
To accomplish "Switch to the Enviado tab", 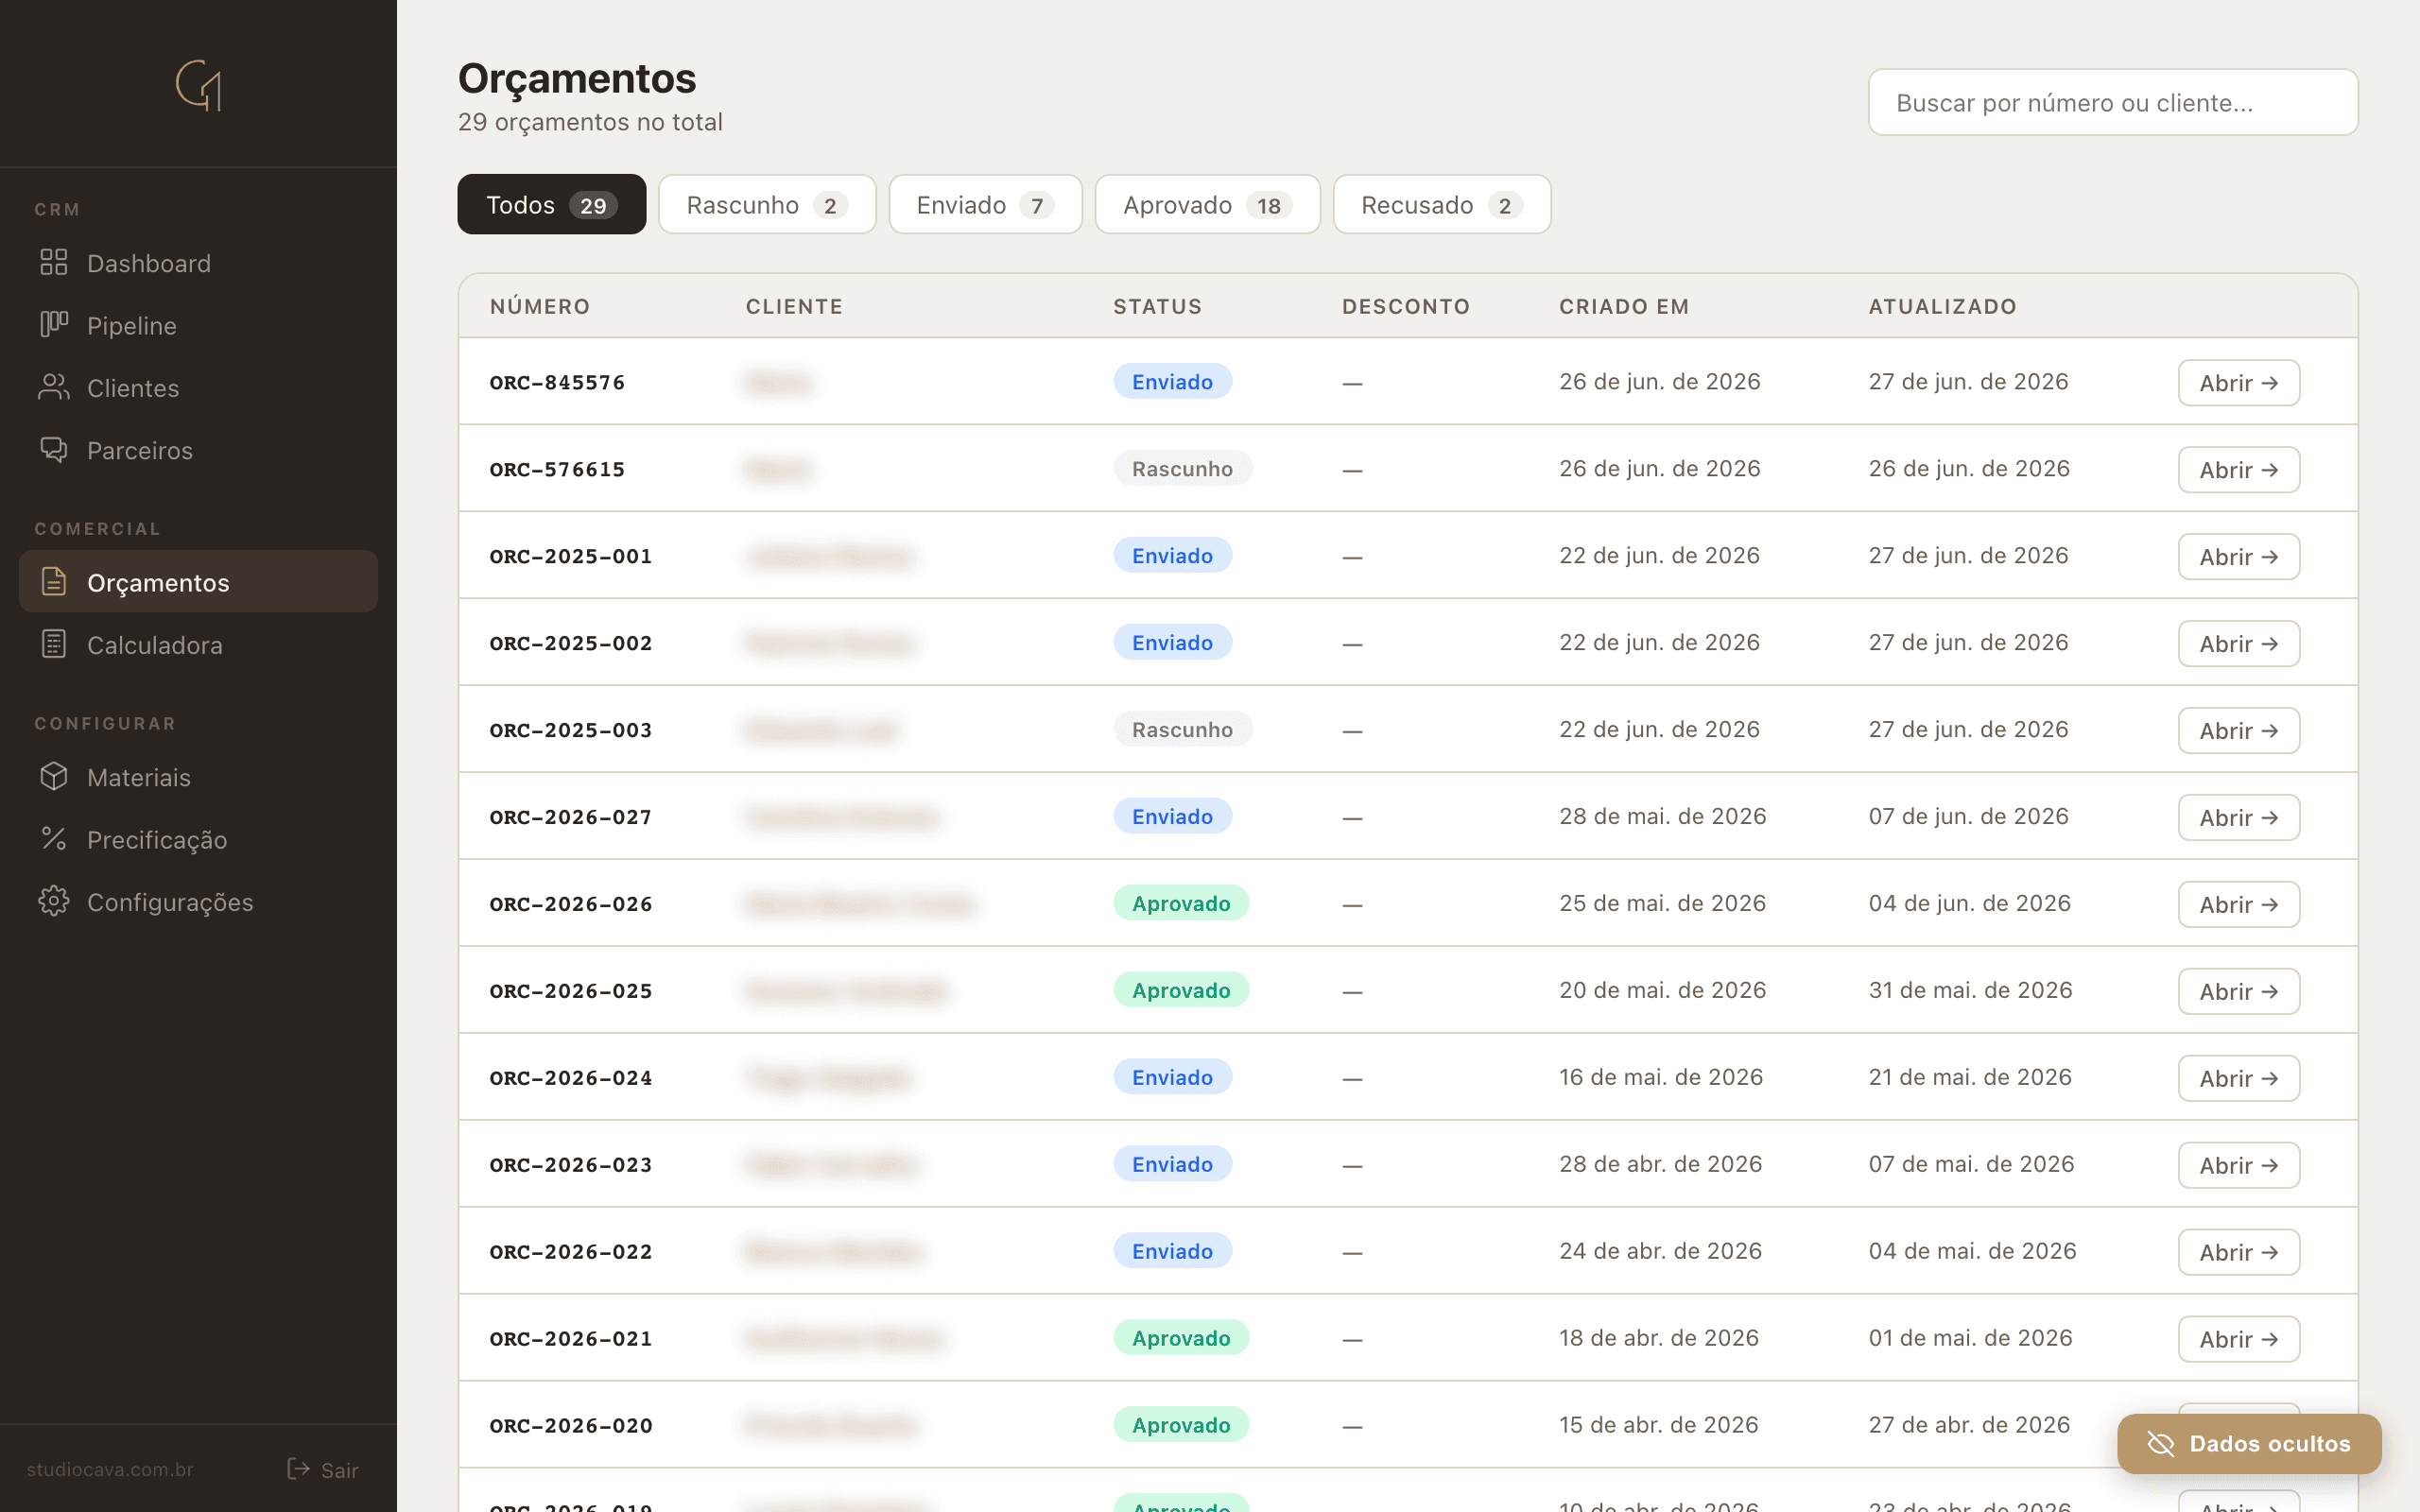I will point(985,205).
